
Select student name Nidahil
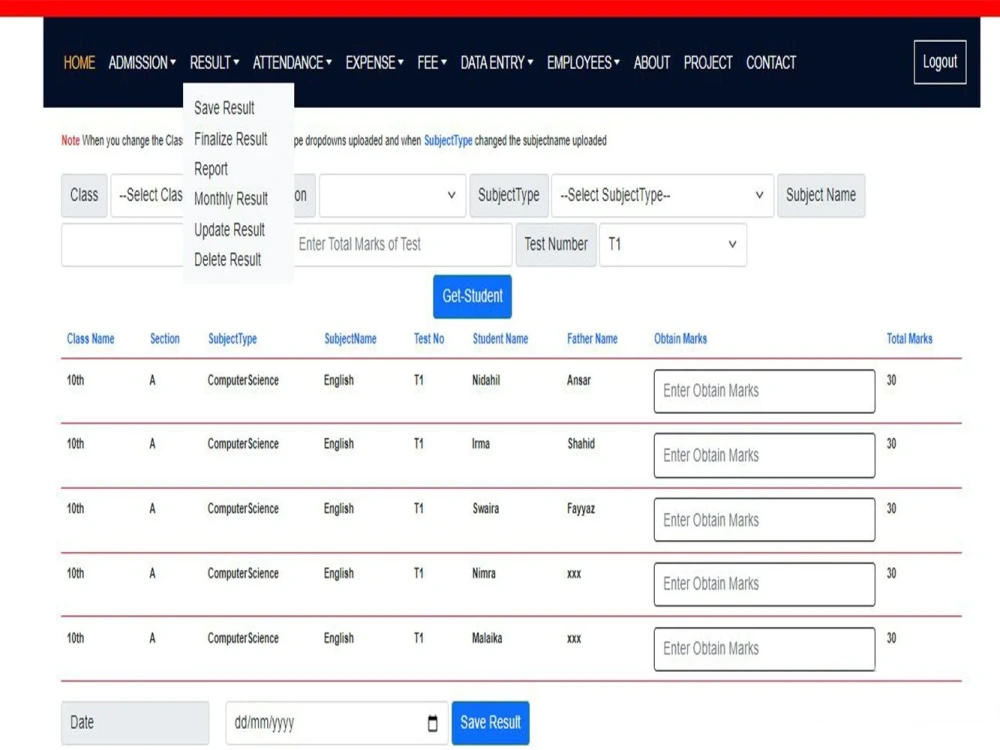[486, 380]
